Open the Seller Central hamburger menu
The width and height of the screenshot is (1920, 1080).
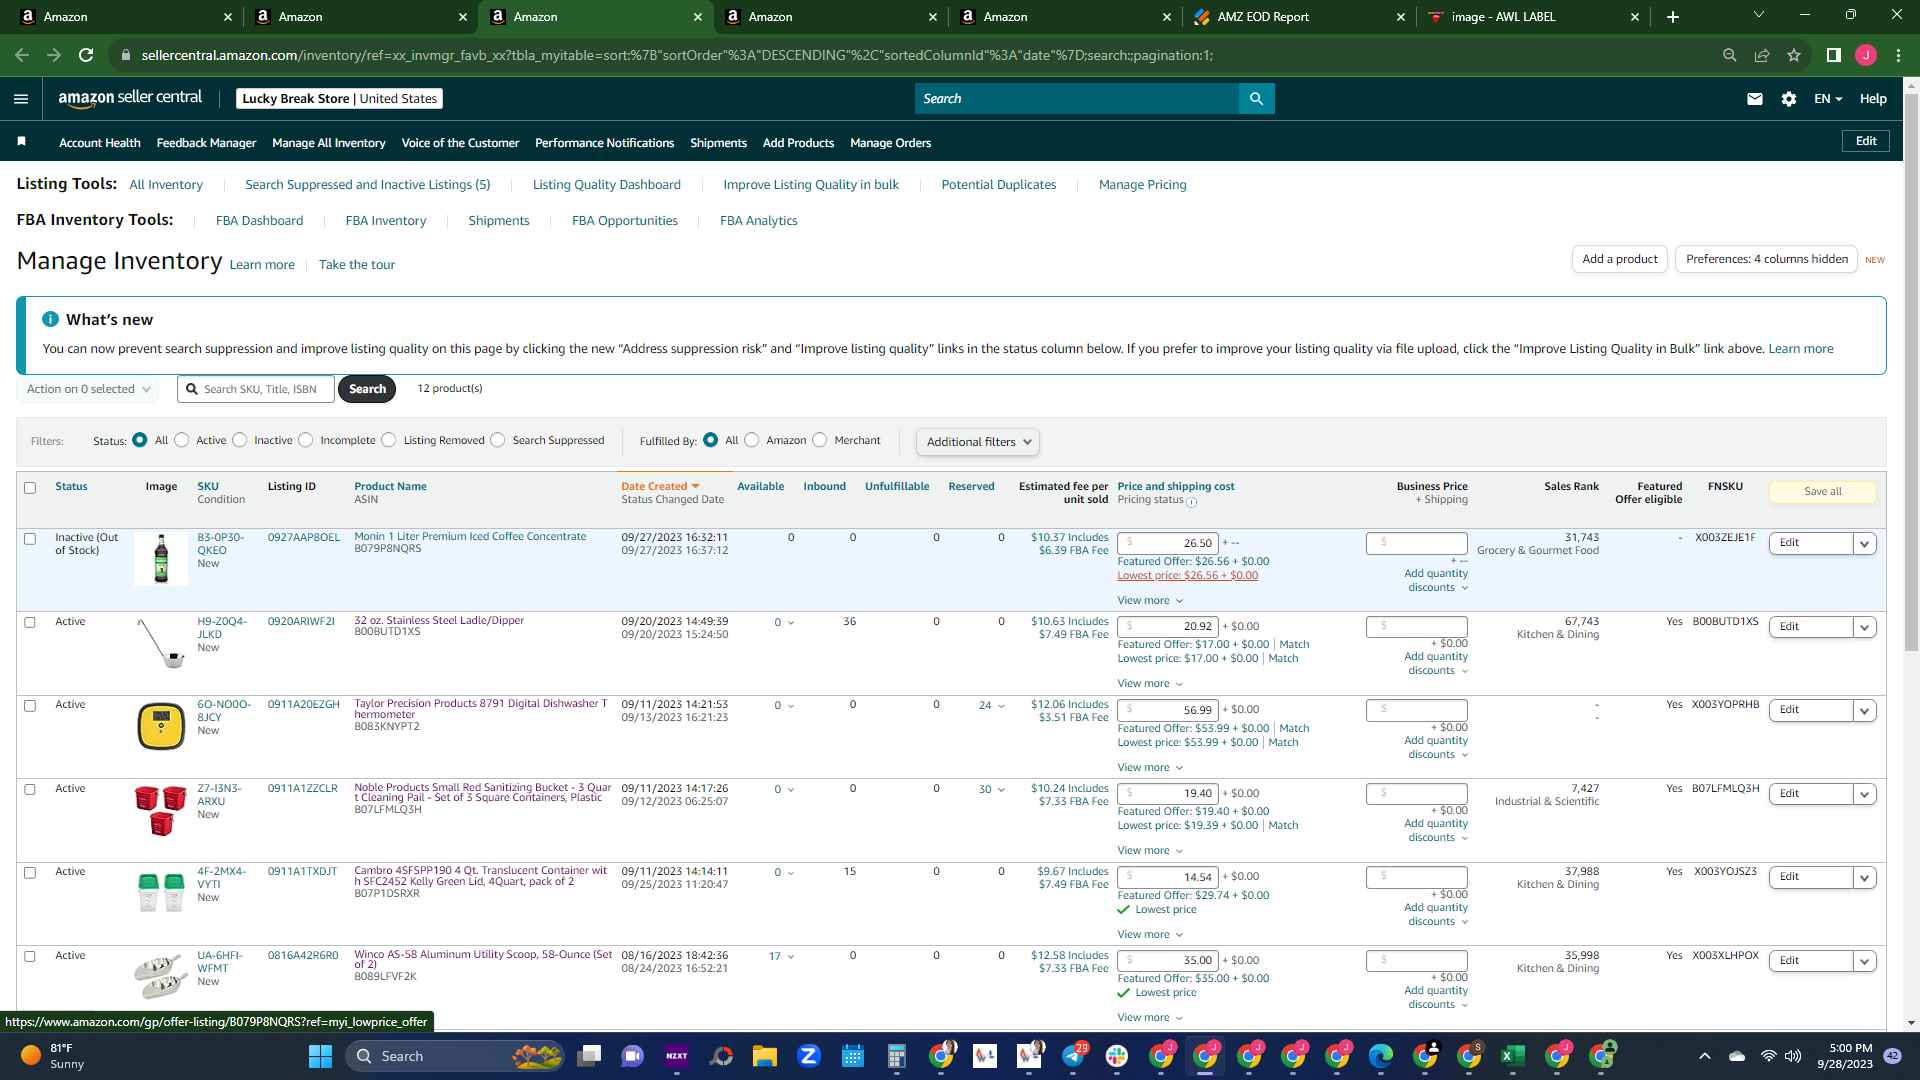[x=21, y=99]
